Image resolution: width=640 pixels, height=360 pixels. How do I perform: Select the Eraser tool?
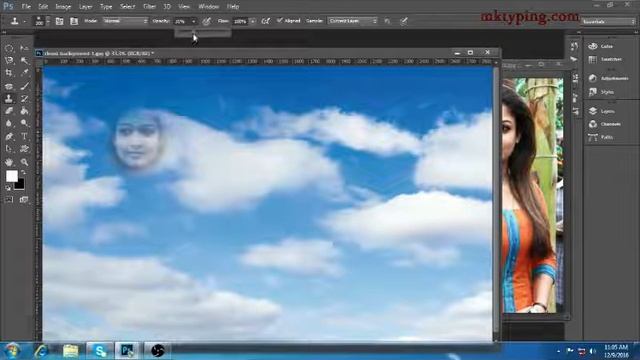tap(9, 111)
